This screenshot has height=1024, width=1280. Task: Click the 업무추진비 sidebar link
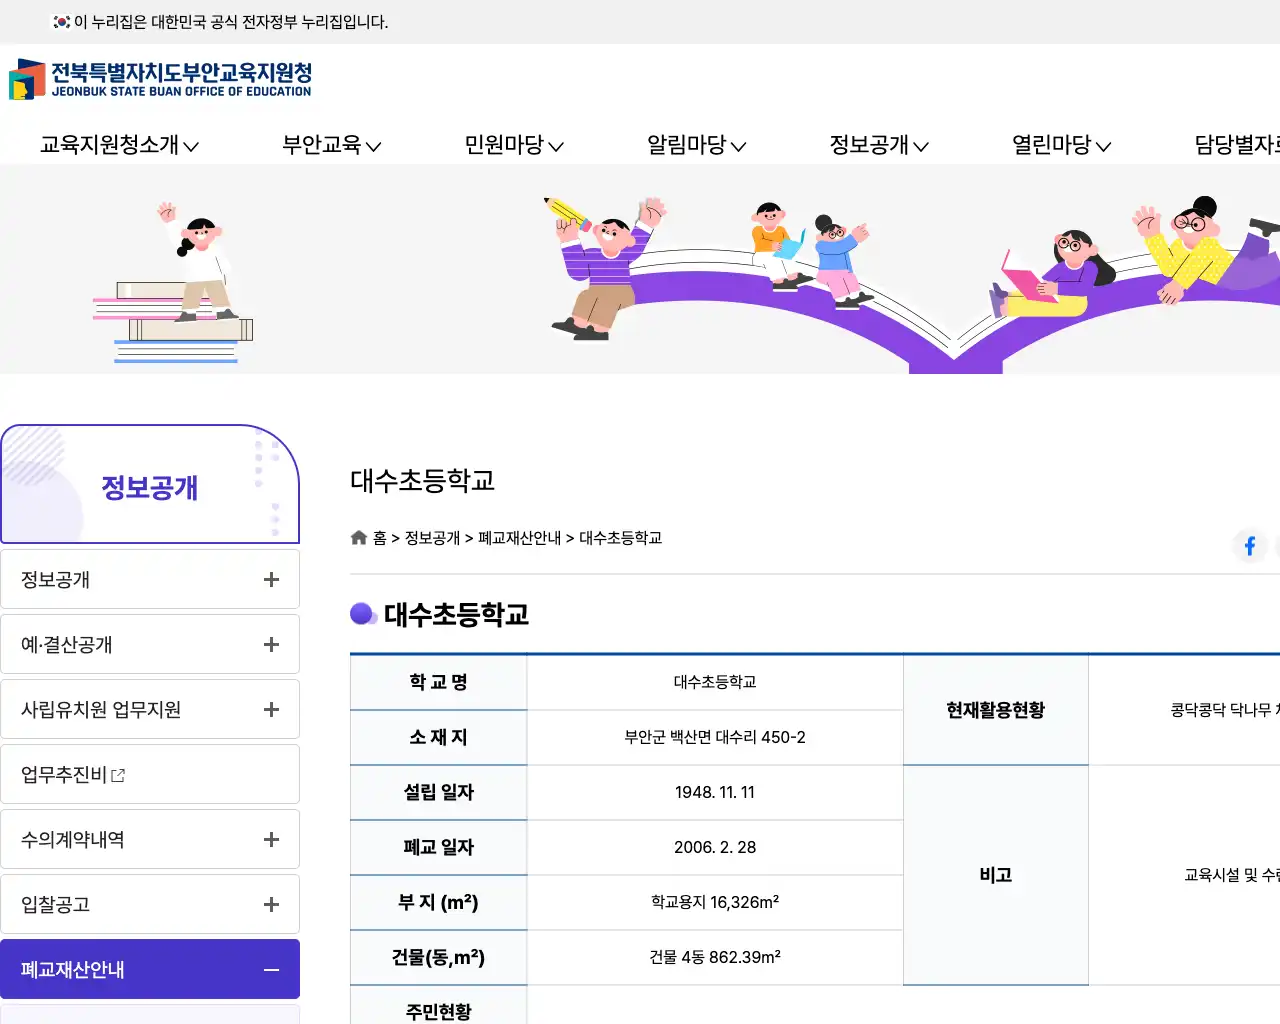[64, 775]
